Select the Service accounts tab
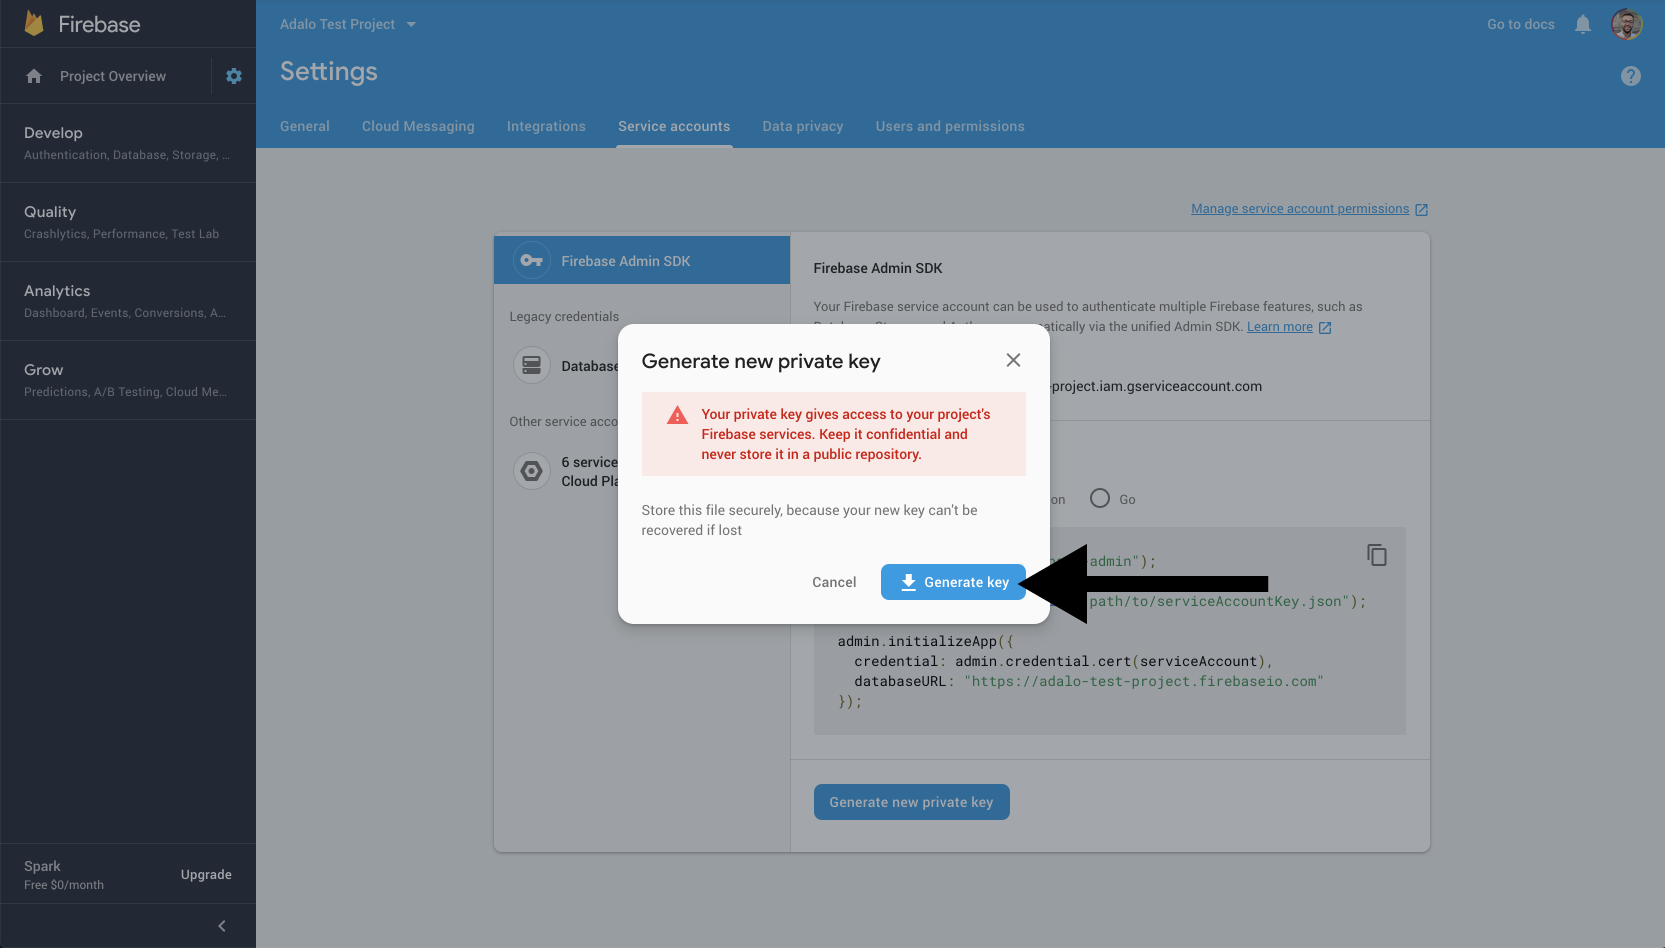Screen dimensions: 1665x948 click(674, 126)
